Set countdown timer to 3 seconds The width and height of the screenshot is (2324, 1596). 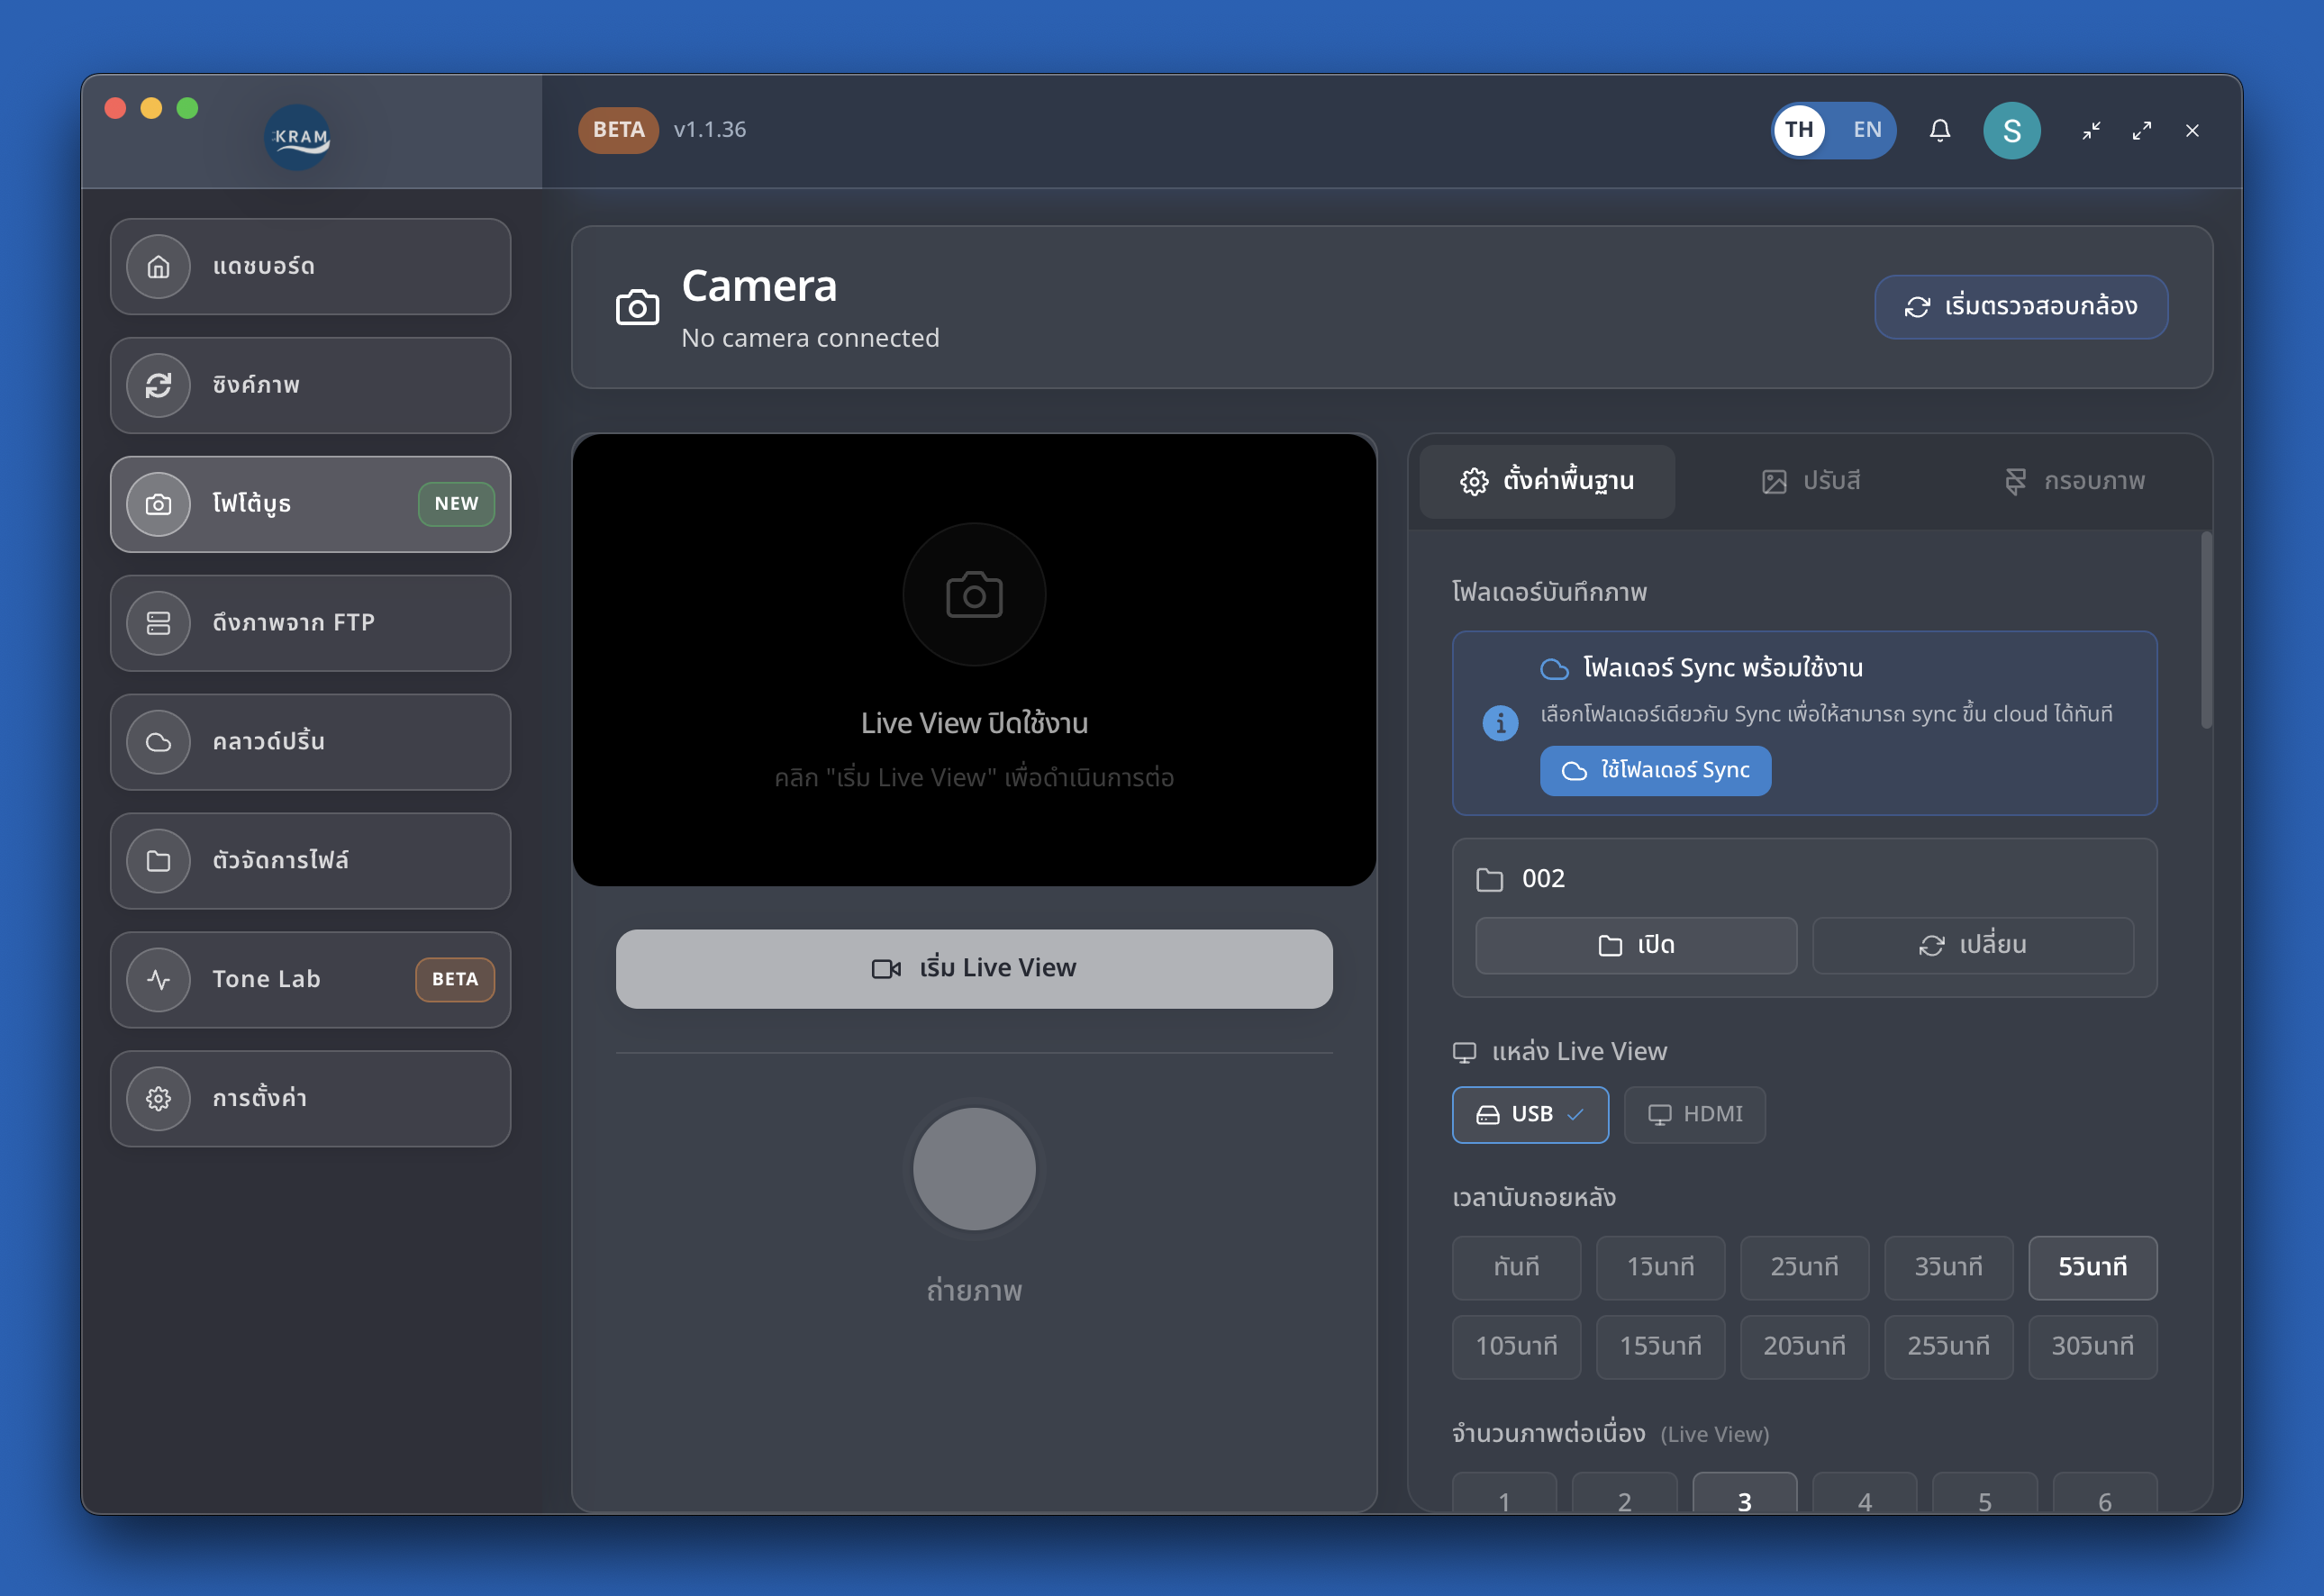click(x=1947, y=1267)
